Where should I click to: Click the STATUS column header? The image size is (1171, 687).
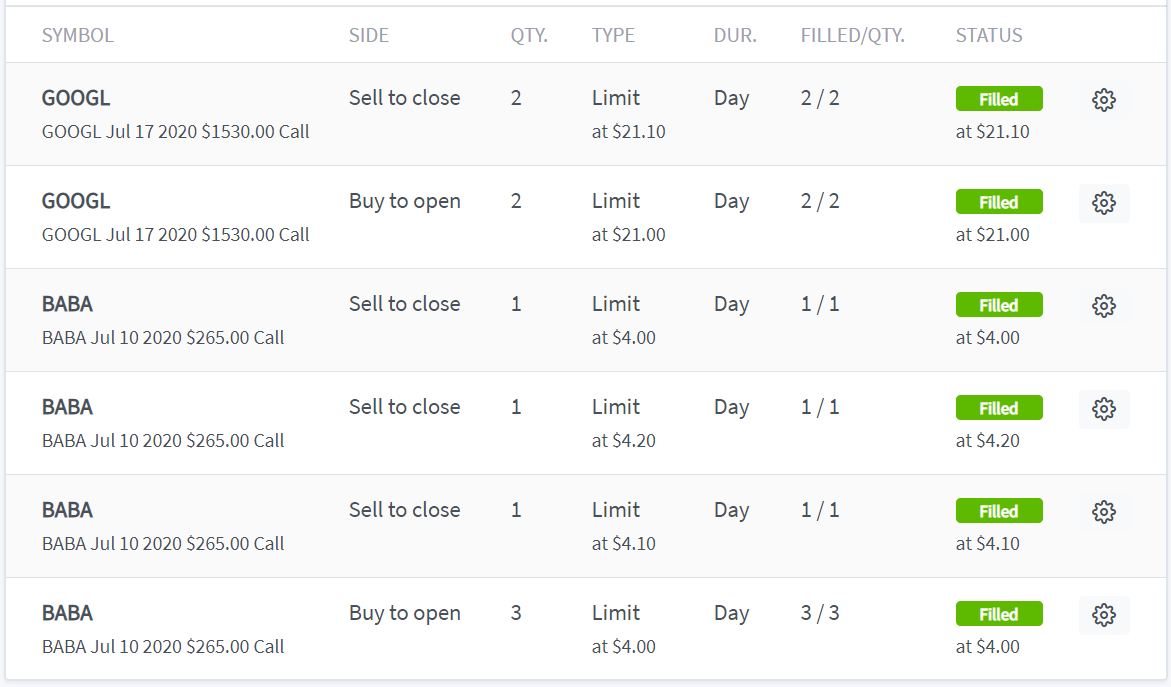click(989, 35)
